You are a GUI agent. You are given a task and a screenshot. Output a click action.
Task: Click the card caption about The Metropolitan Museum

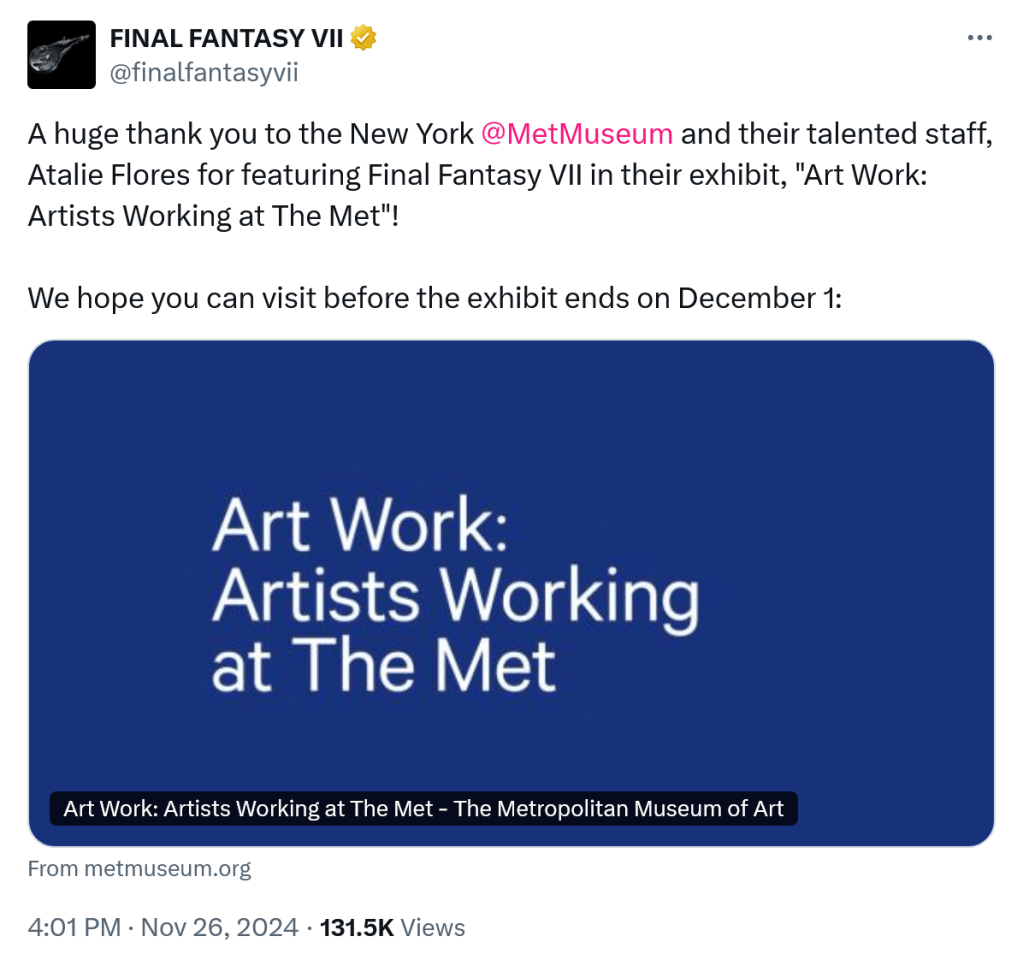[423, 808]
